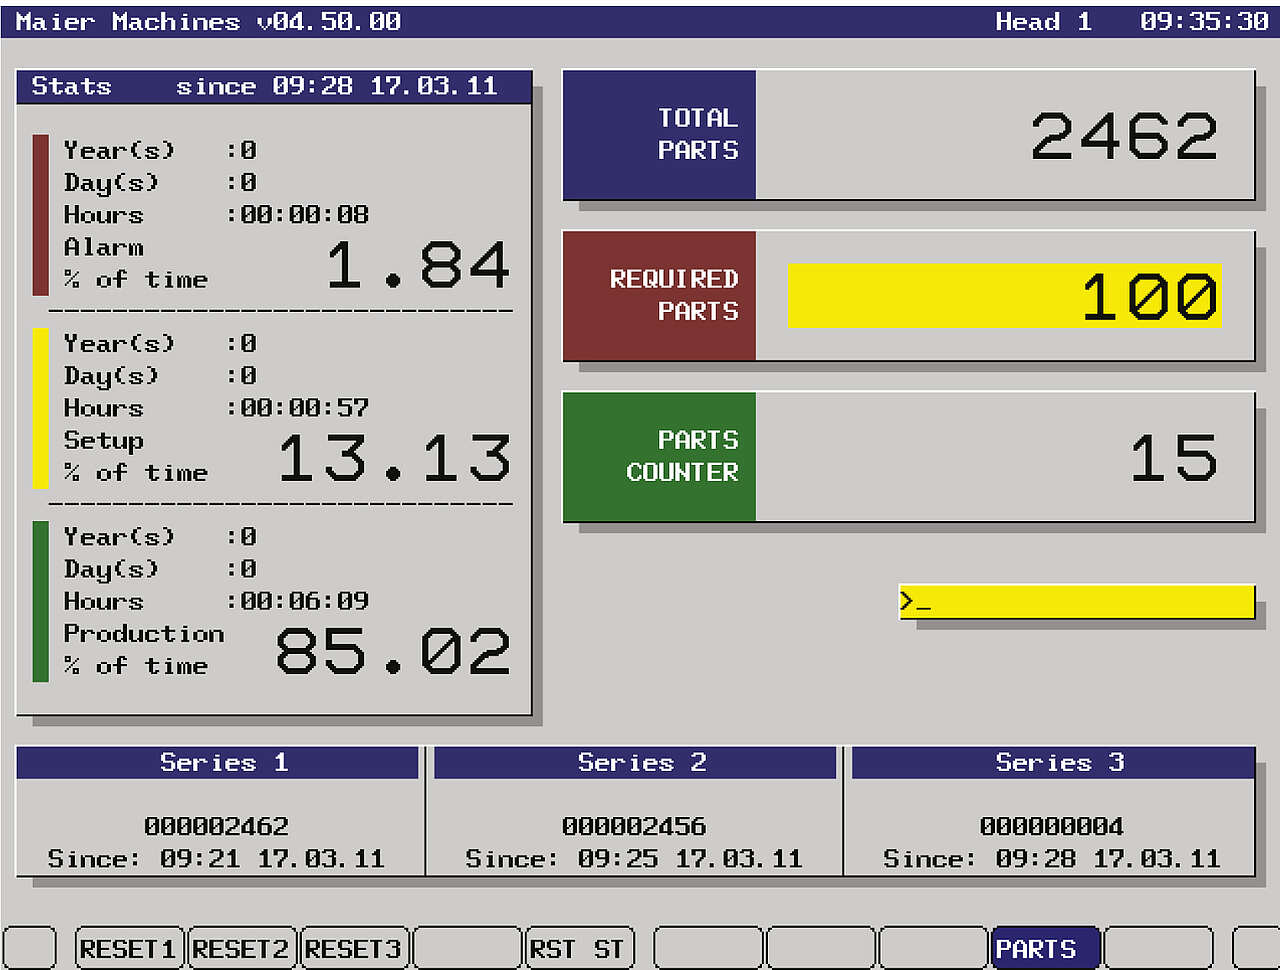The height and width of the screenshot is (970, 1280).
Task: Select the green Parts Counter label
Action: [x=660, y=457]
